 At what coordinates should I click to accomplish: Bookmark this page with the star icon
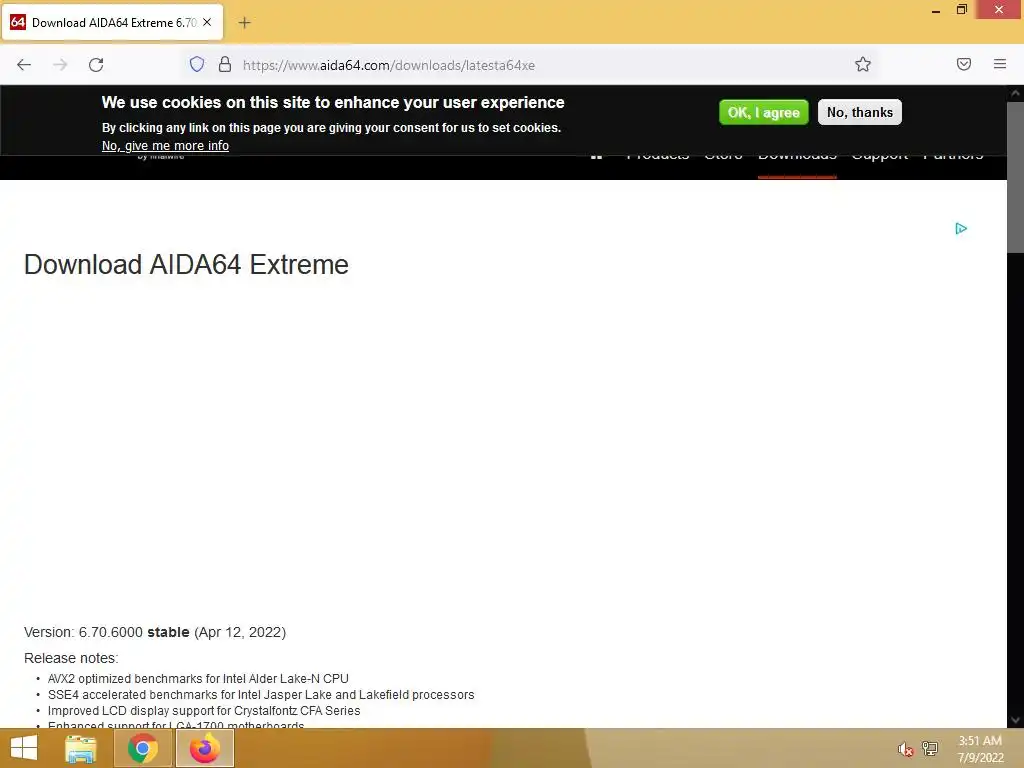pos(863,64)
